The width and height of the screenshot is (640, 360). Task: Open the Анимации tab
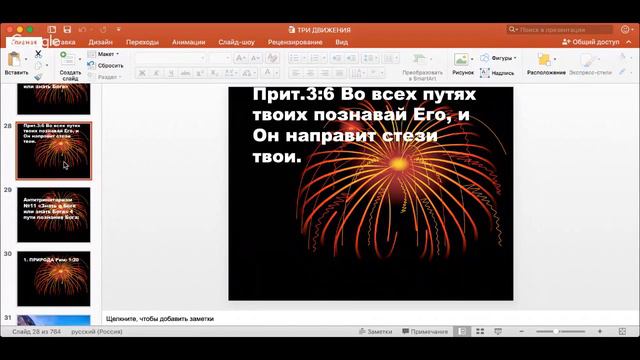pyautogui.click(x=188, y=42)
